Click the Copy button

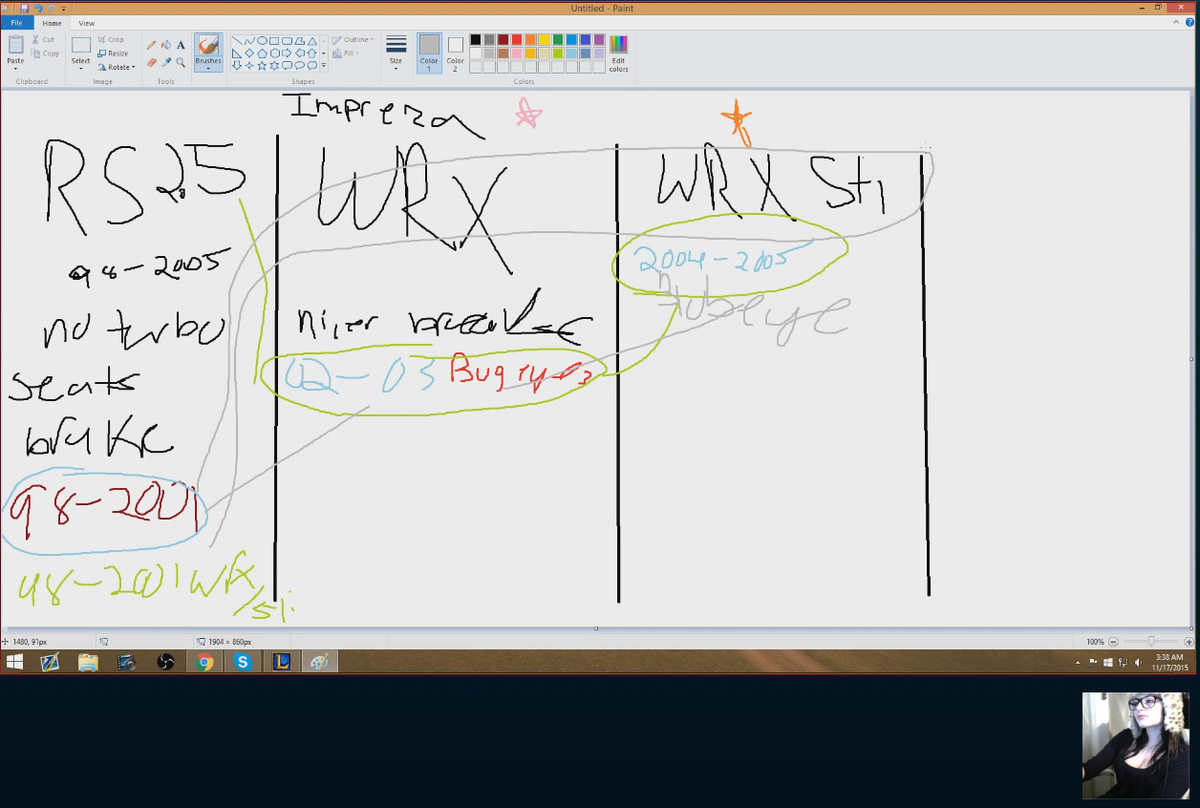coord(45,53)
